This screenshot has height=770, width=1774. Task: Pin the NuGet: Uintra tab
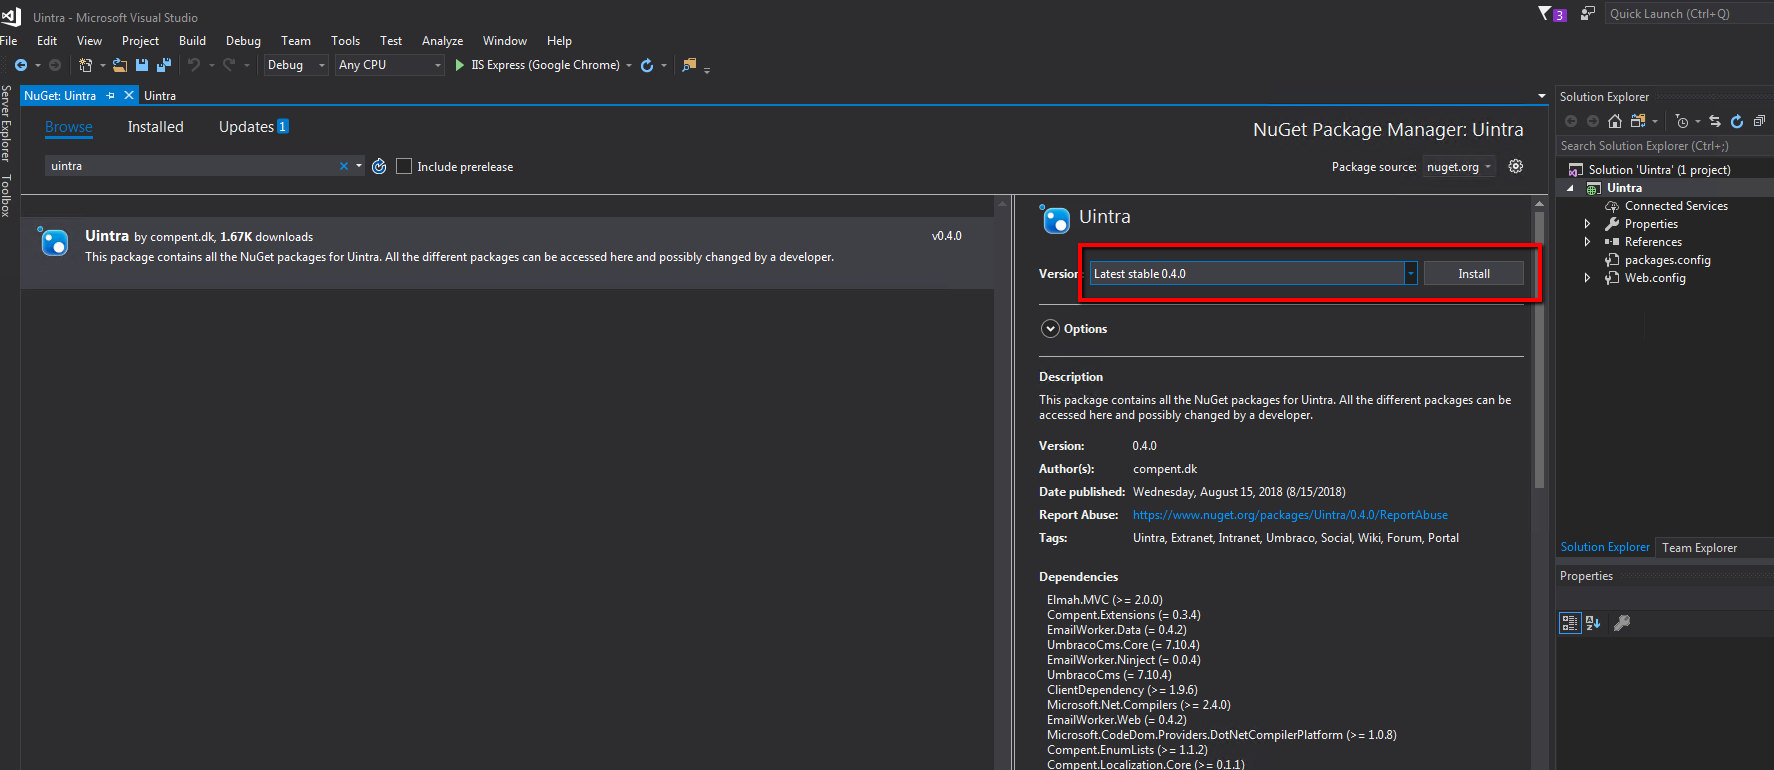(x=111, y=96)
